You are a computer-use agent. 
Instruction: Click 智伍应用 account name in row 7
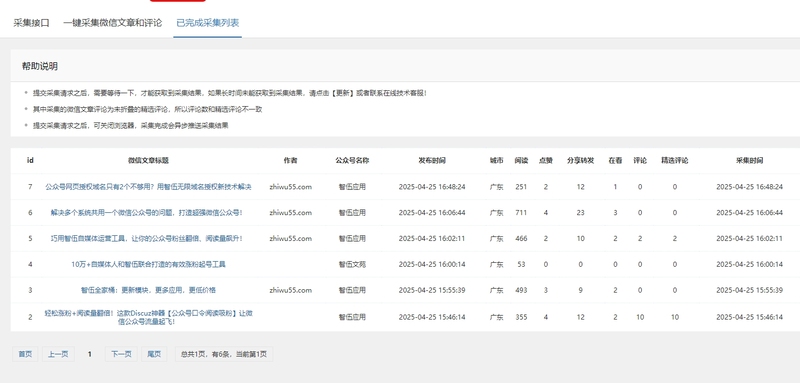(x=352, y=187)
